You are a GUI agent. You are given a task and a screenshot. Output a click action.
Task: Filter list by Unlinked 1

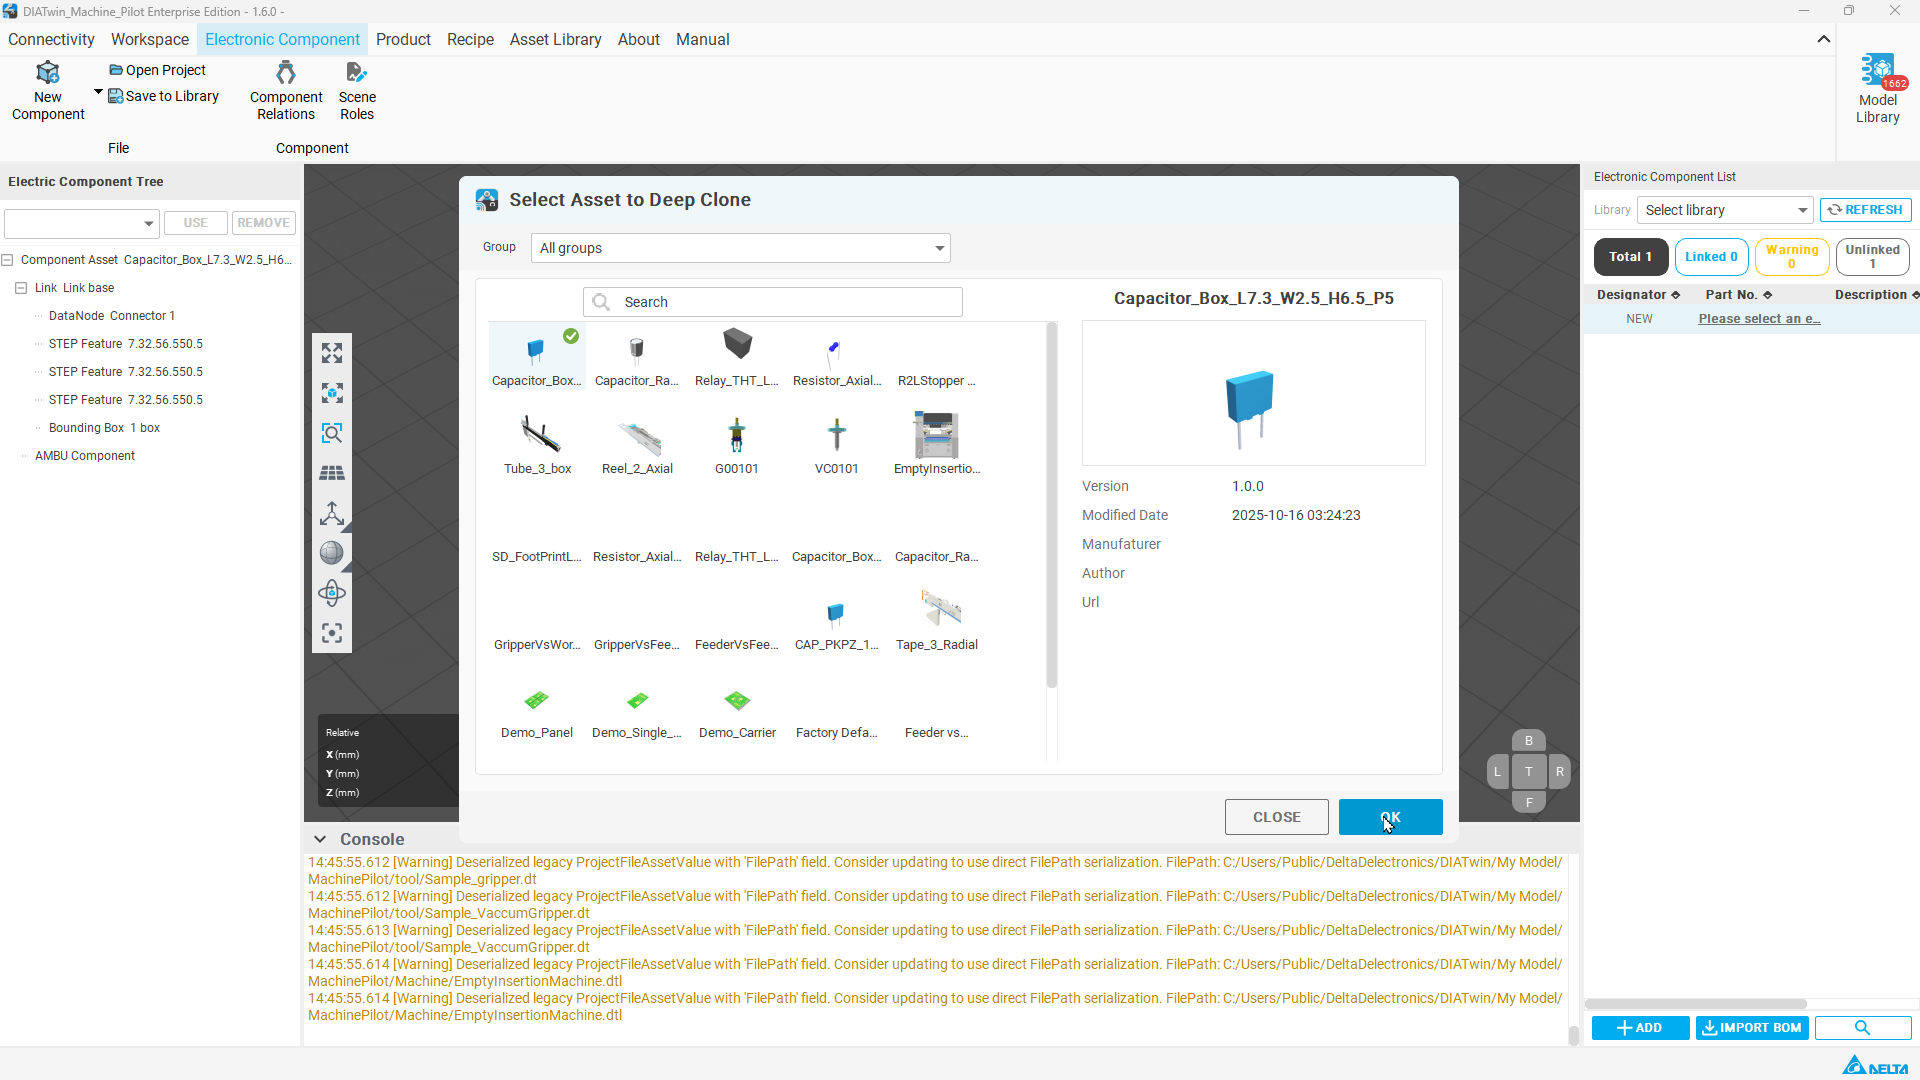[x=1873, y=257]
